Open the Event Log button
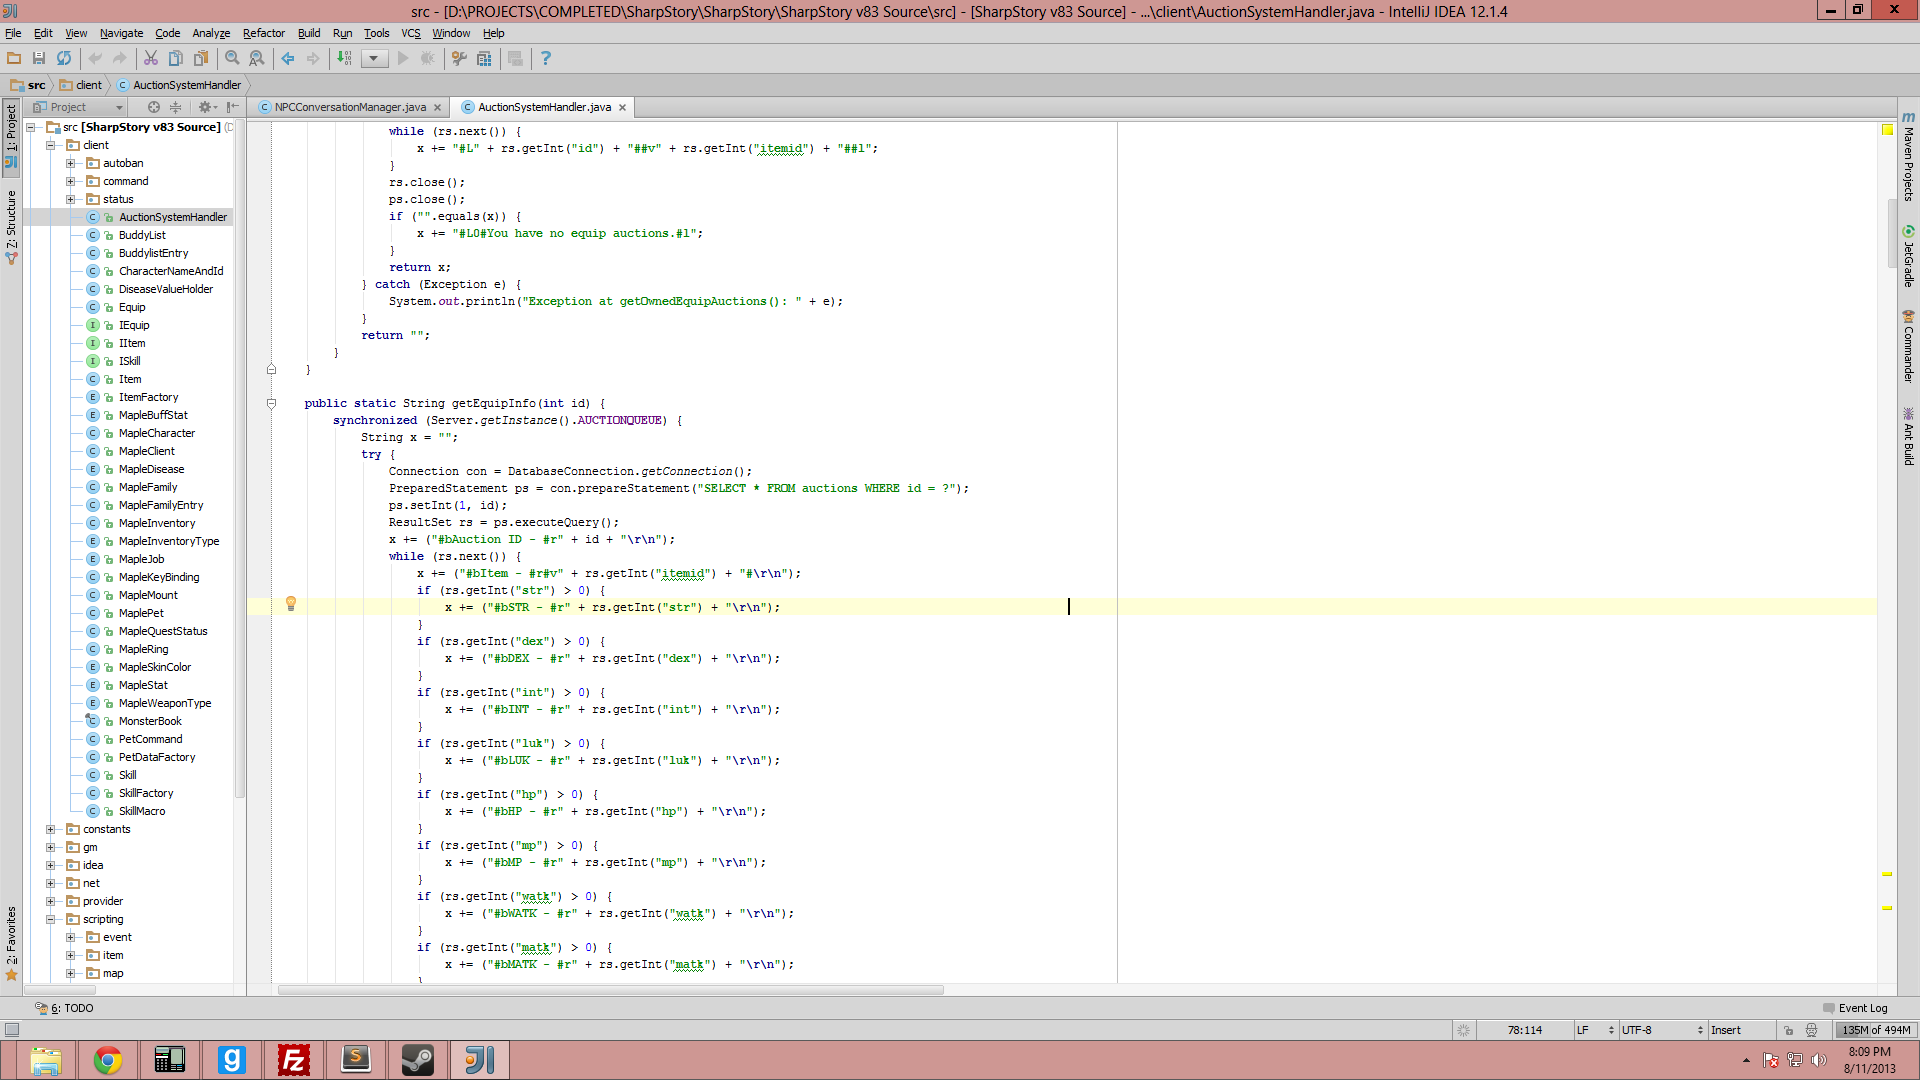Image resolution: width=1920 pixels, height=1080 pixels. point(1855,1008)
